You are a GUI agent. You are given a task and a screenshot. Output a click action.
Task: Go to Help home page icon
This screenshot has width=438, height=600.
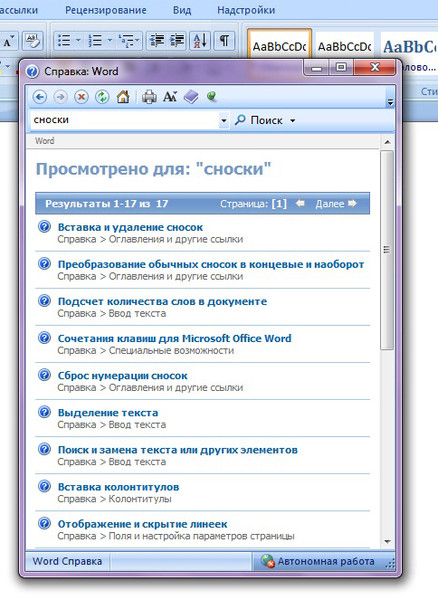coord(123,97)
